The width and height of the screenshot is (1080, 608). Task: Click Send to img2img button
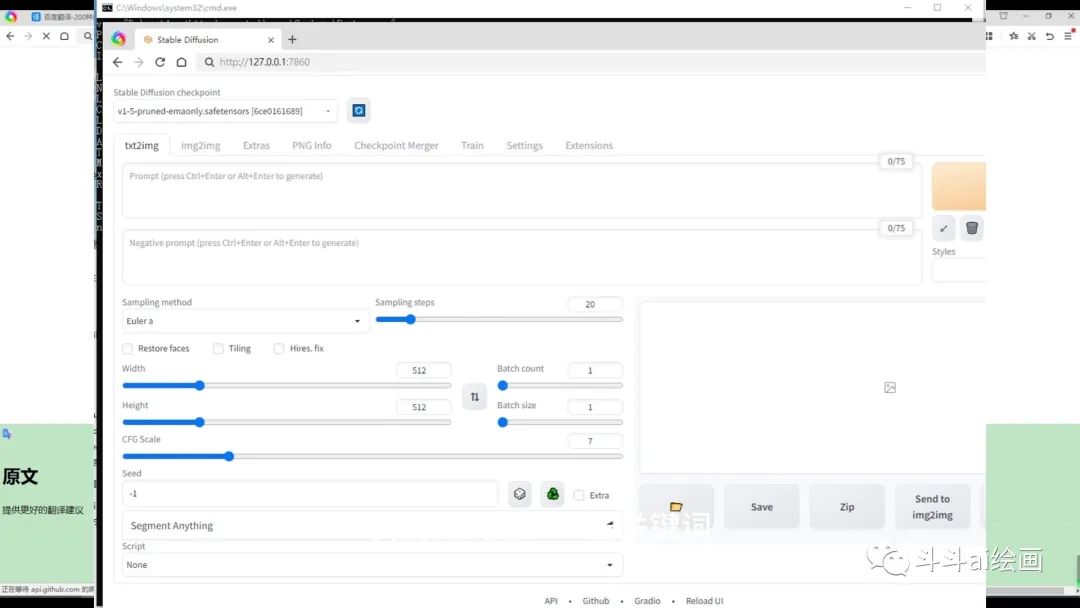933,507
